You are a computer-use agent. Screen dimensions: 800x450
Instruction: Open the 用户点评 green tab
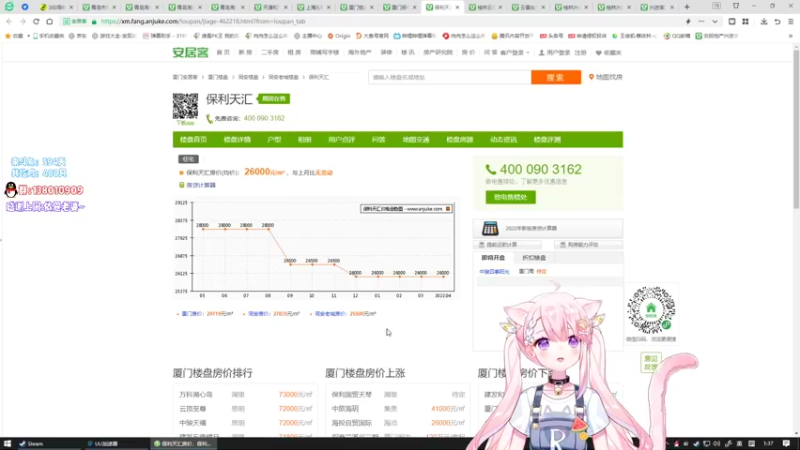pyautogui.click(x=341, y=139)
